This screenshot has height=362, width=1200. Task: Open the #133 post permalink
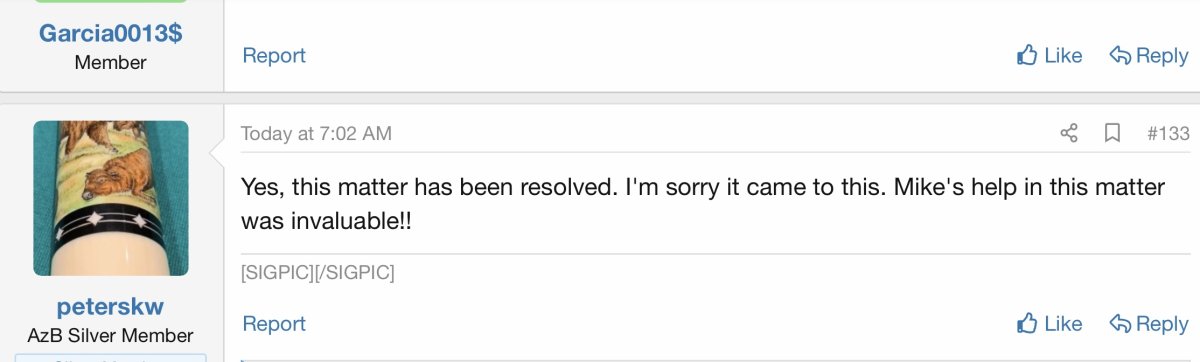[1167, 133]
